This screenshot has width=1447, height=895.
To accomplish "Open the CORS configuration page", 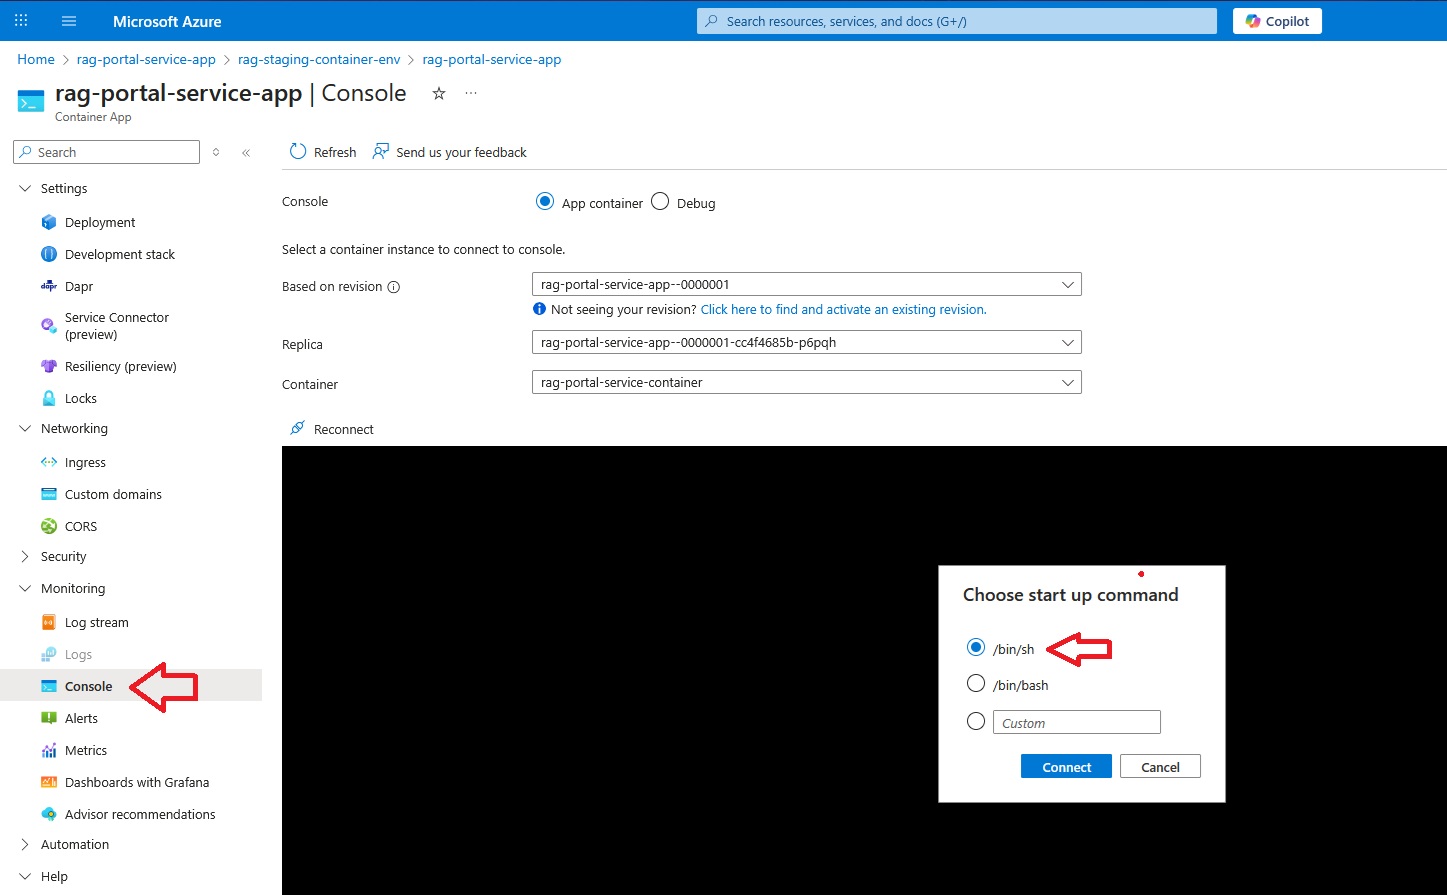I will pos(81,525).
